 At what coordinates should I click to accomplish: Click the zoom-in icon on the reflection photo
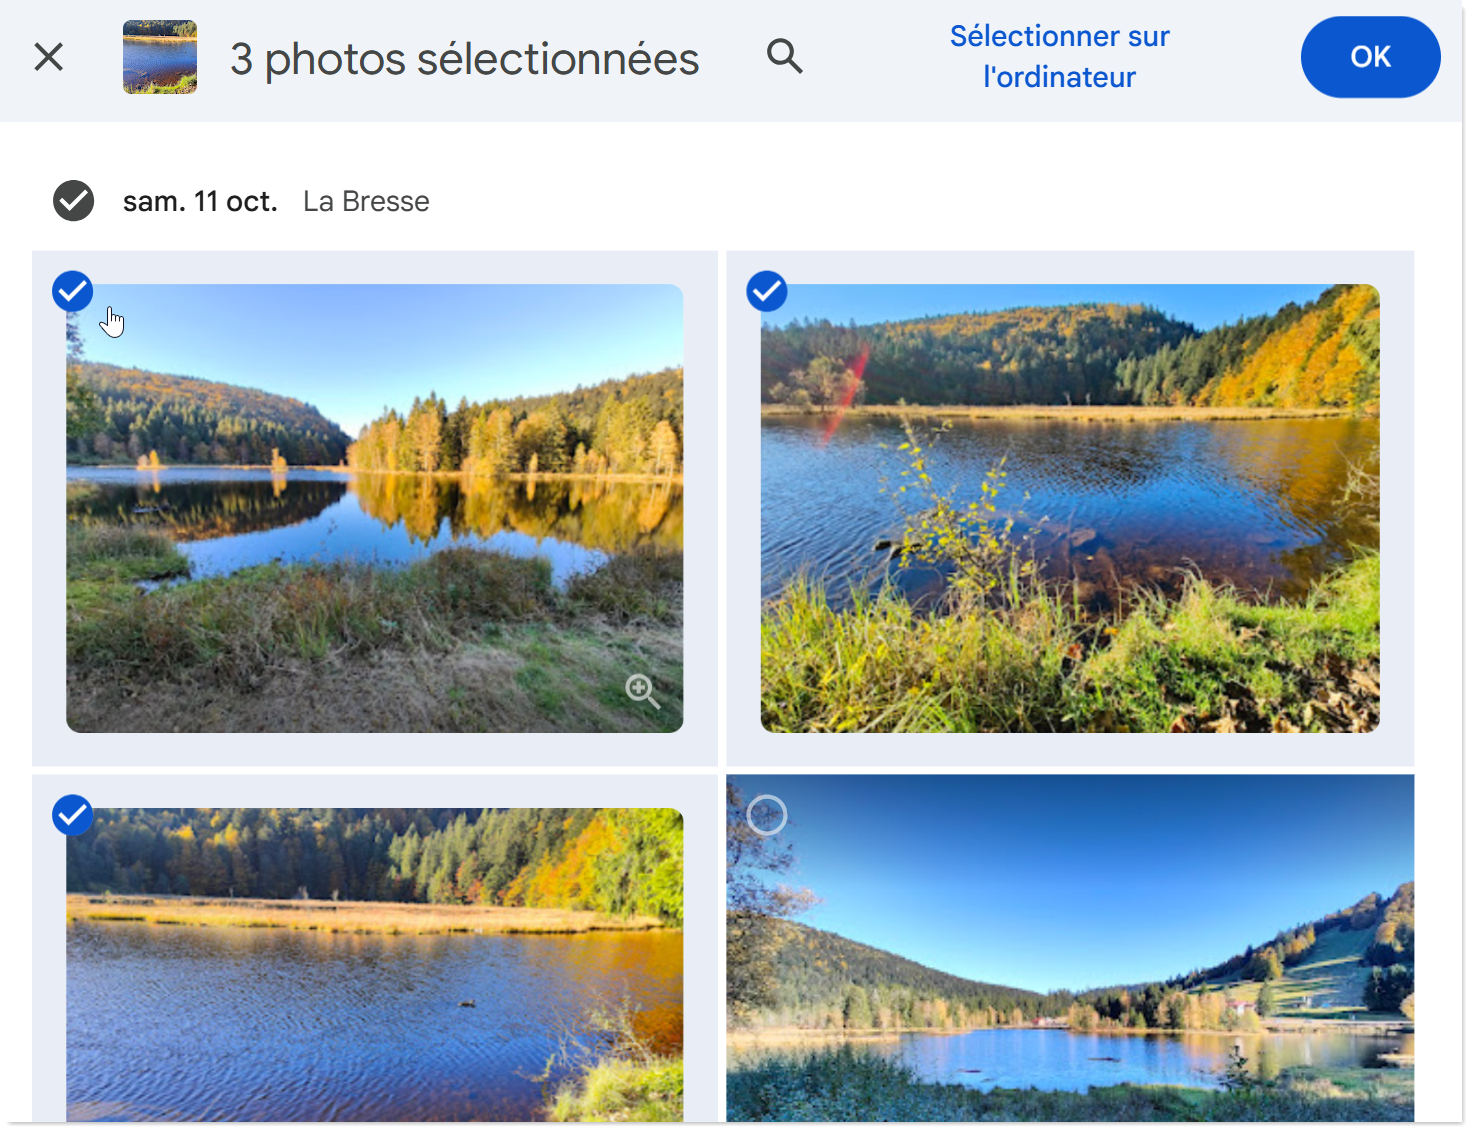pos(642,690)
